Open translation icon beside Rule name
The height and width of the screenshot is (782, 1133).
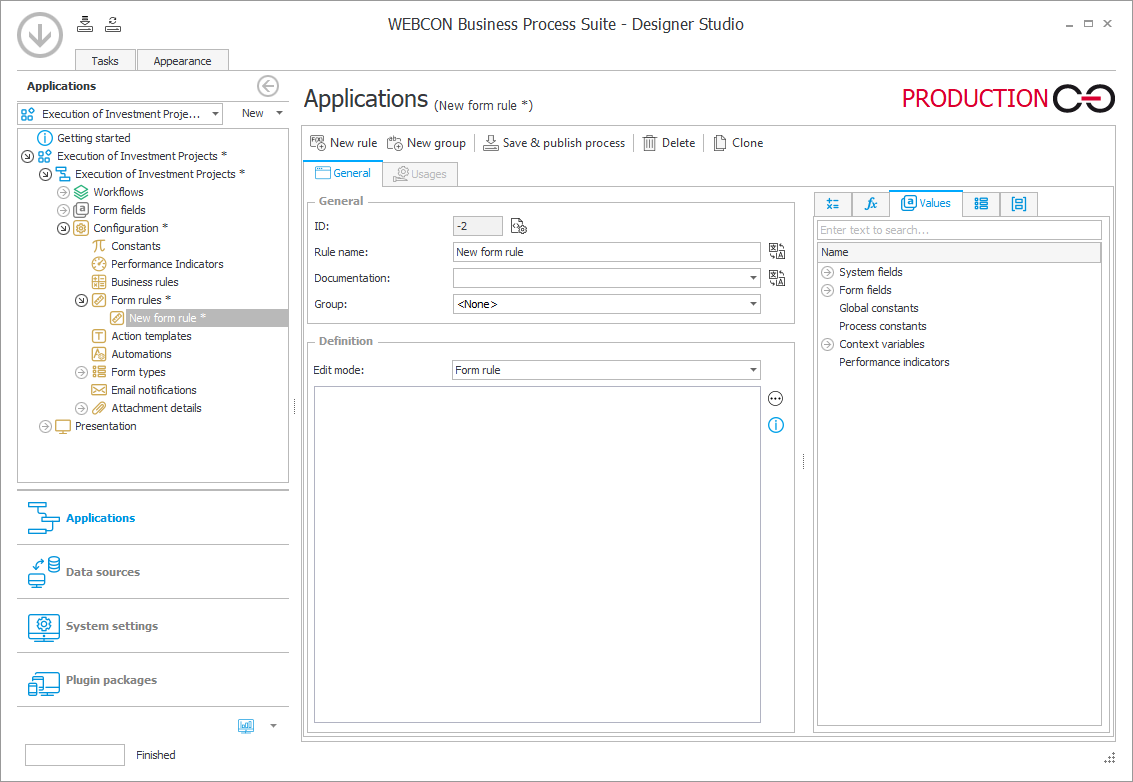pos(777,252)
